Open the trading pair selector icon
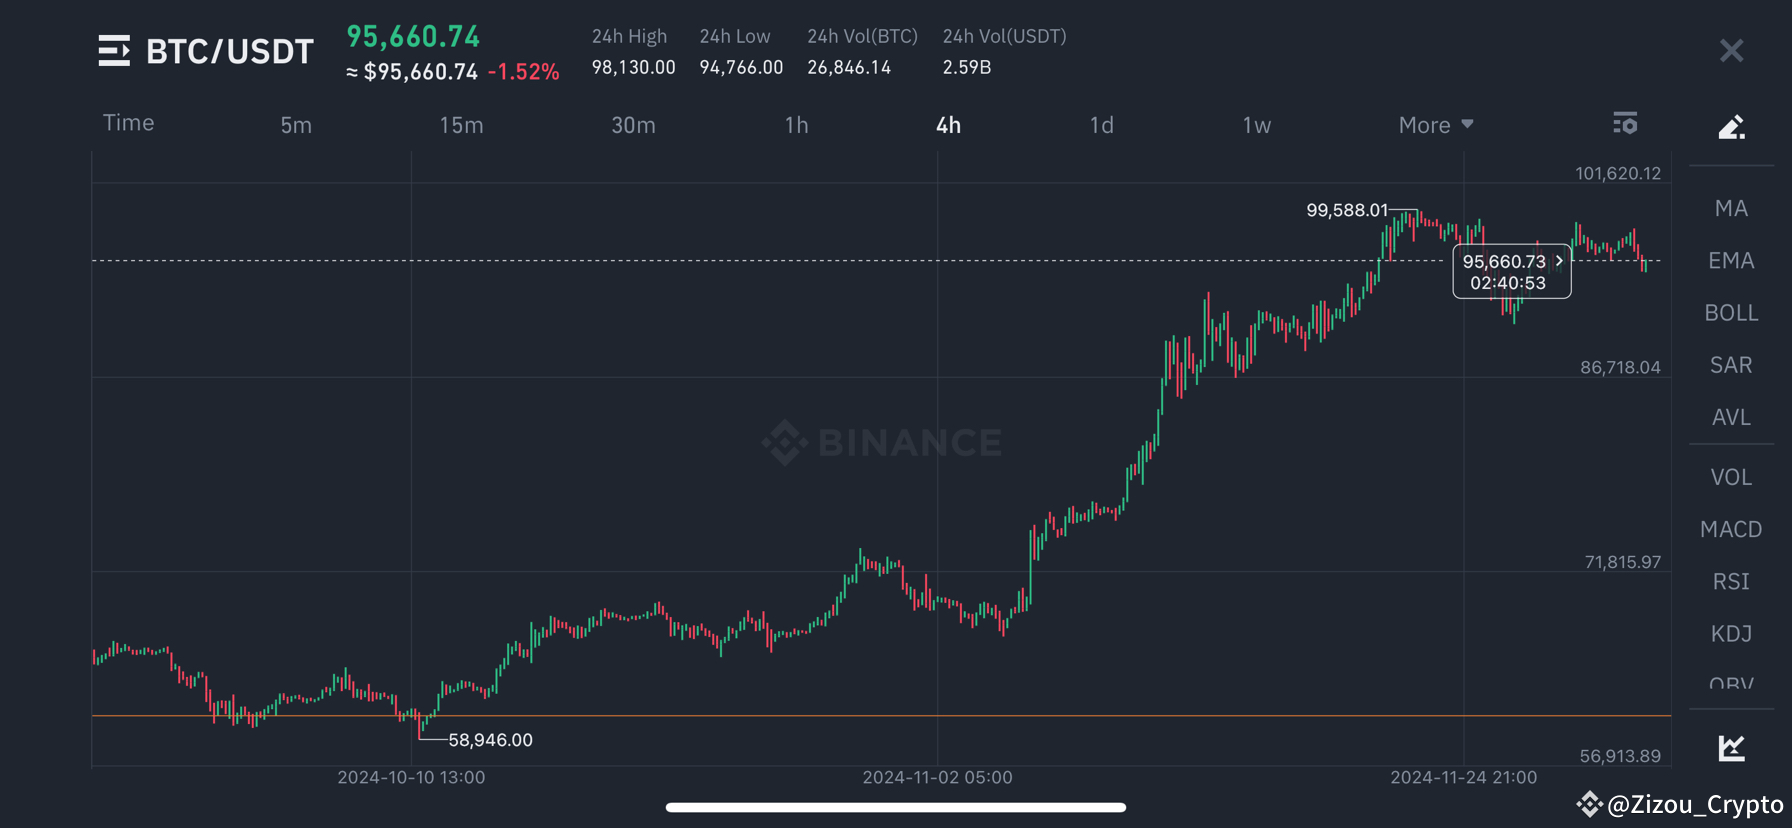Viewport: 1792px width, 828px height. coord(114,50)
